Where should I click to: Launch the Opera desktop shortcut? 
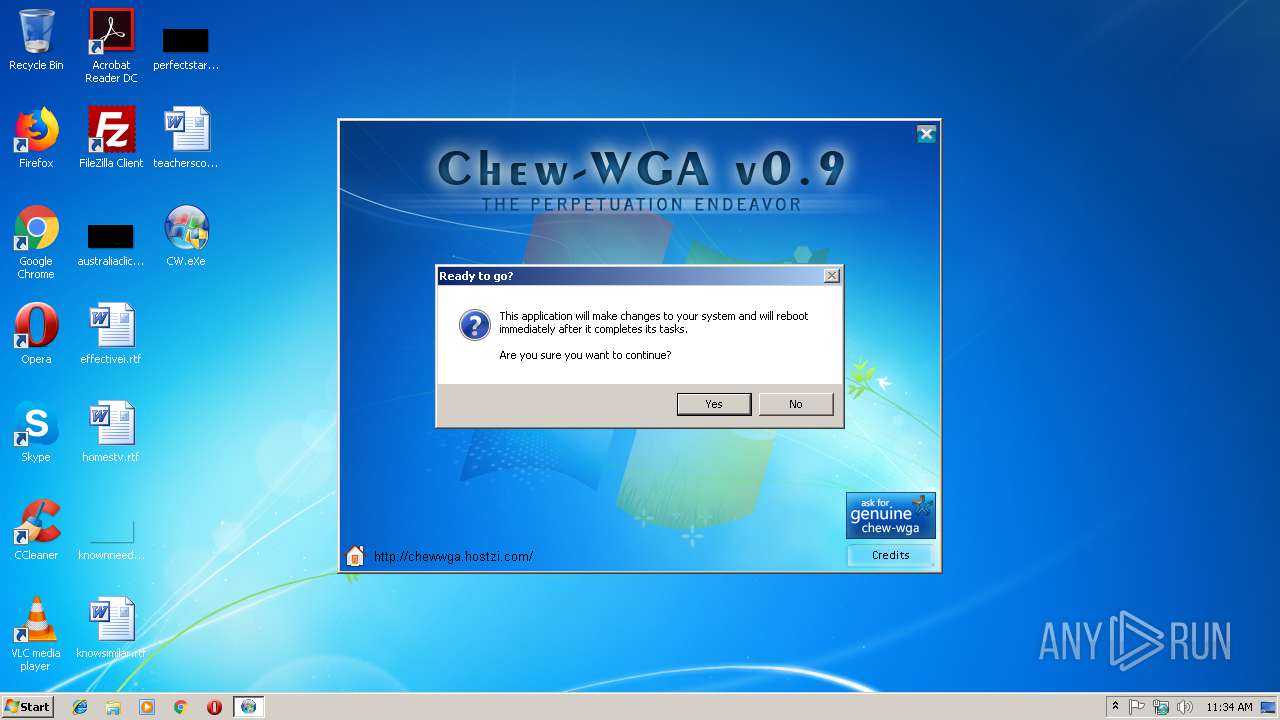coord(36,334)
